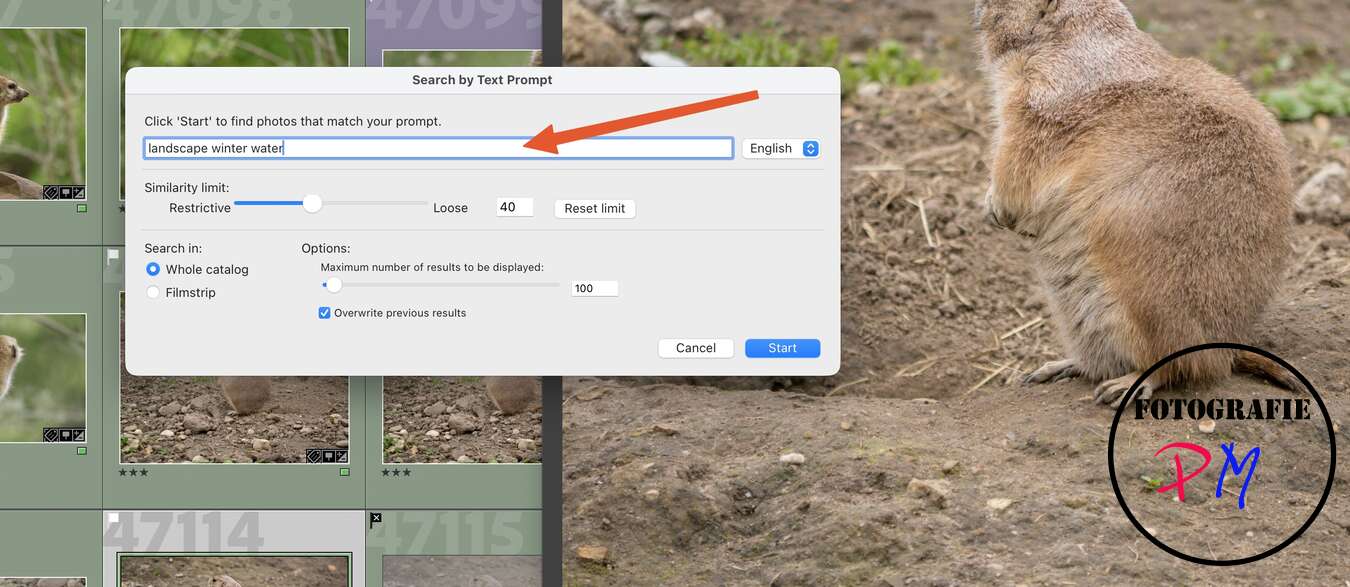Click the Similarity limit slider handle
1350x587 pixels.
pos(313,203)
